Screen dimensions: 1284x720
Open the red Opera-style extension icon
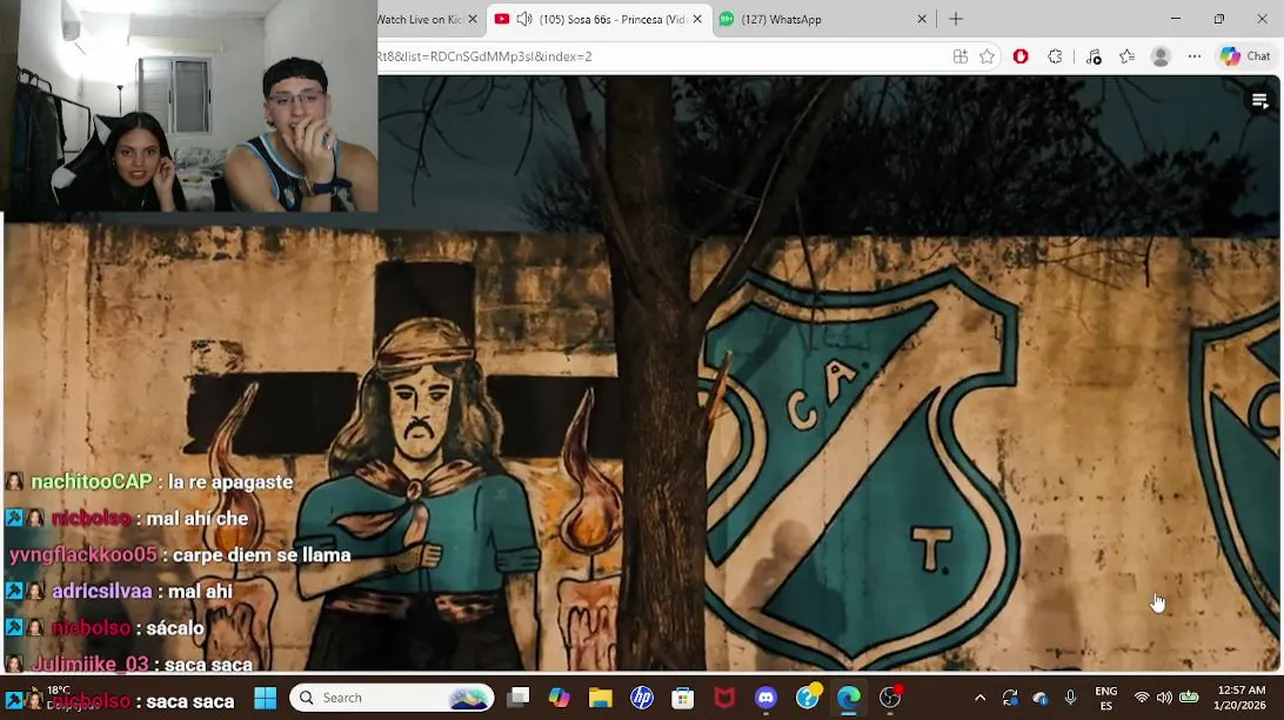point(1021,57)
